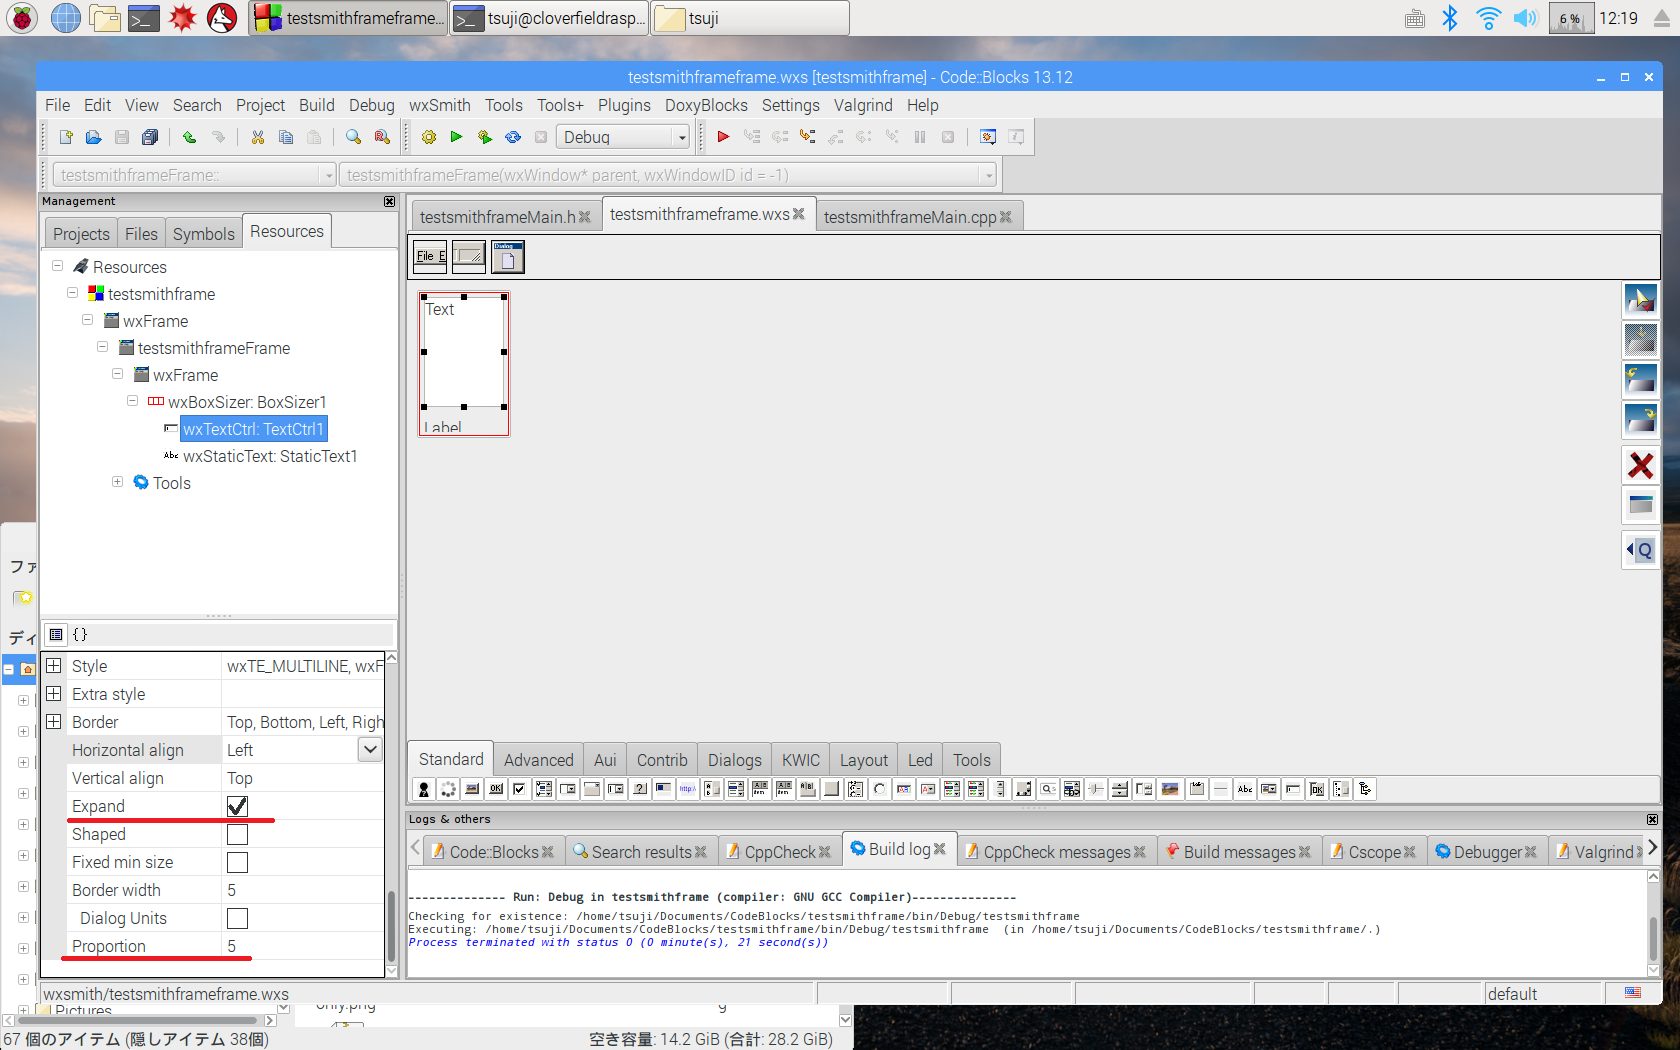
Task: Click the Build gear icon
Action: [x=429, y=137]
